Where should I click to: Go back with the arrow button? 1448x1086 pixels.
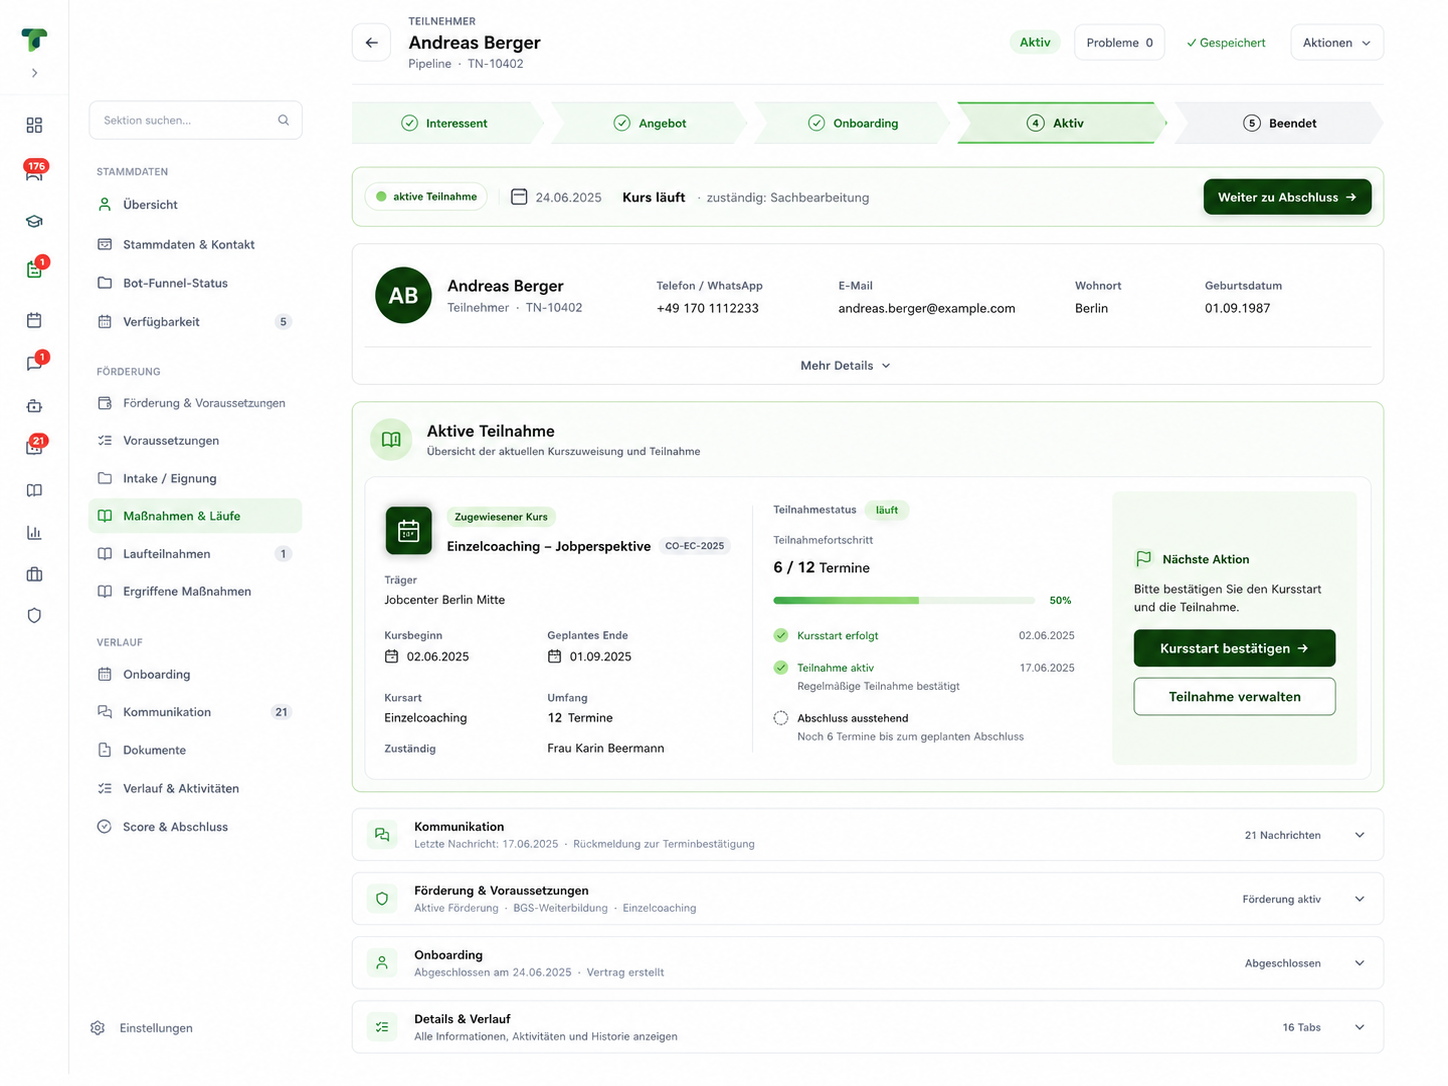click(x=371, y=43)
